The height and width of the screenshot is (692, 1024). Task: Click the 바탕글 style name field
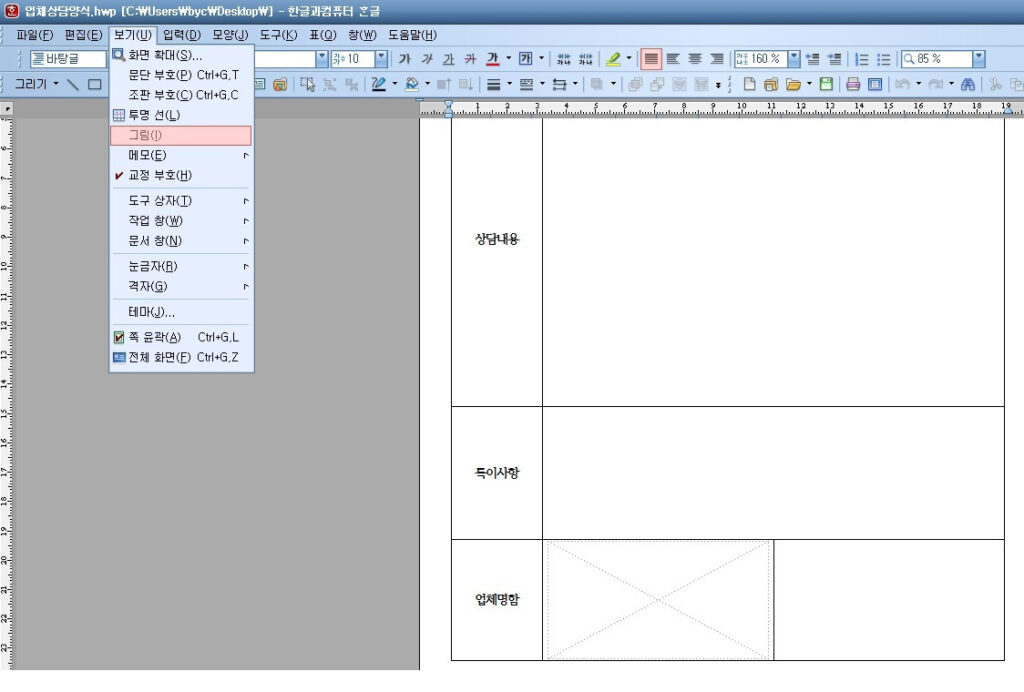[x=68, y=59]
